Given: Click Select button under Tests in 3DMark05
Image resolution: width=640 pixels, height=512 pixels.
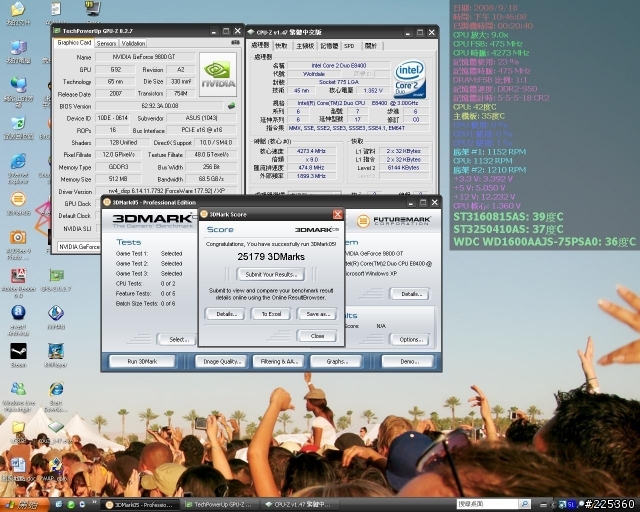Looking at the screenshot, I should tap(177, 339).
